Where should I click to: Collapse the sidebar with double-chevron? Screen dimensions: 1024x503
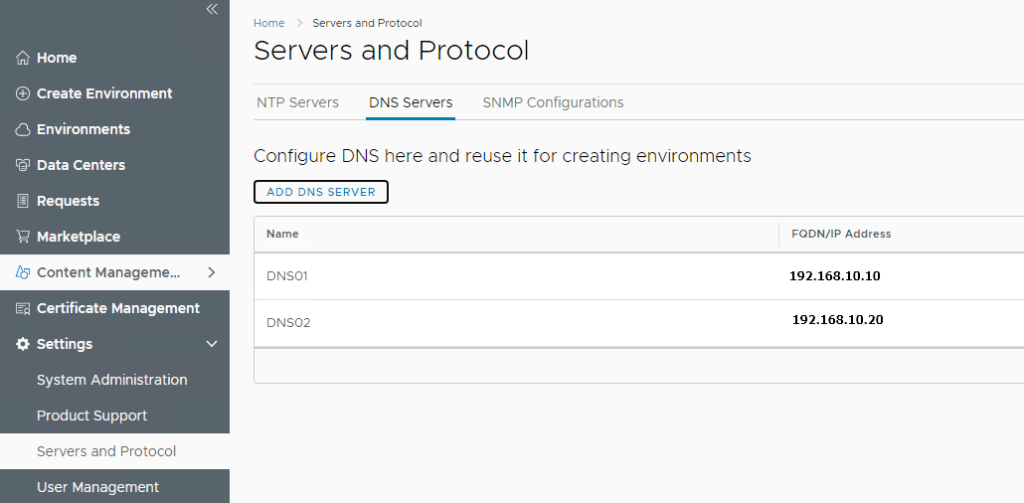pos(211,9)
